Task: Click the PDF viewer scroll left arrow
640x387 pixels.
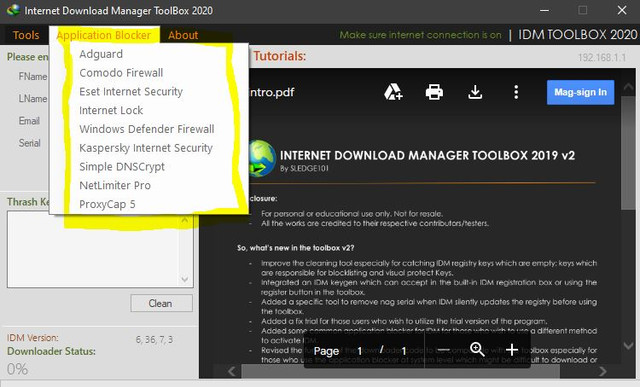Action: pos(231,371)
